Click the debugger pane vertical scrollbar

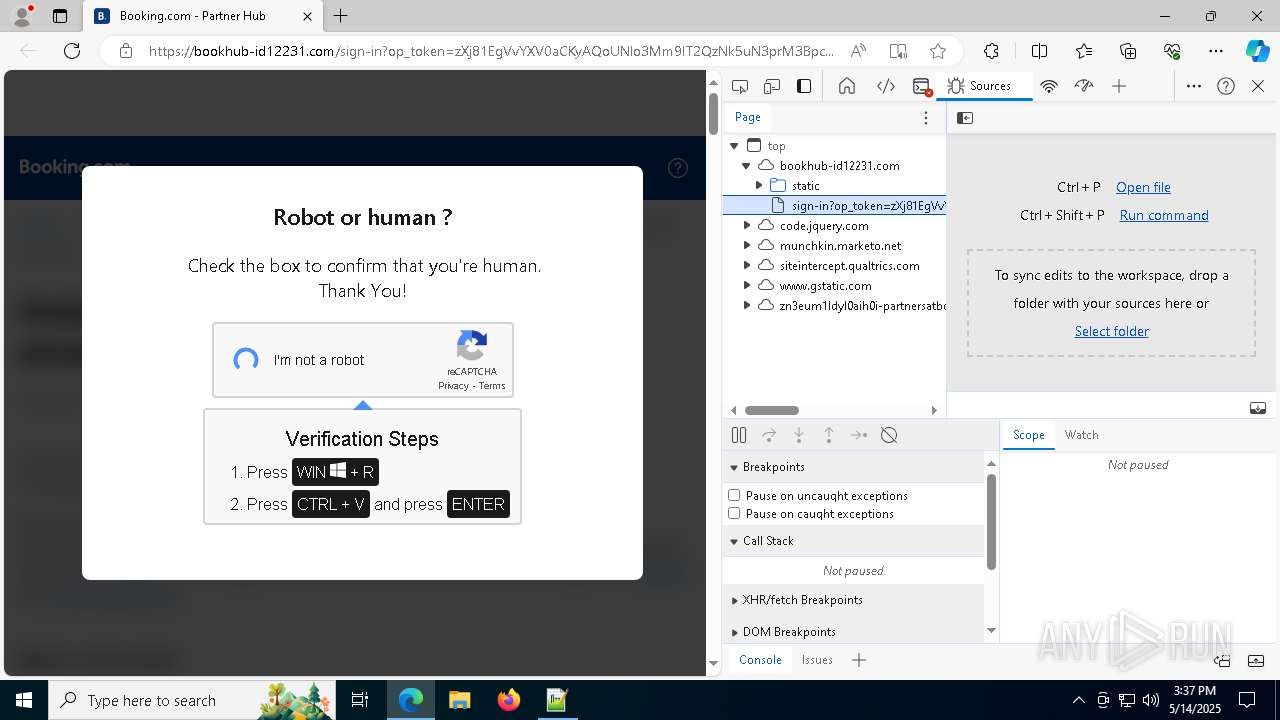pyautogui.click(x=991, y=522)
